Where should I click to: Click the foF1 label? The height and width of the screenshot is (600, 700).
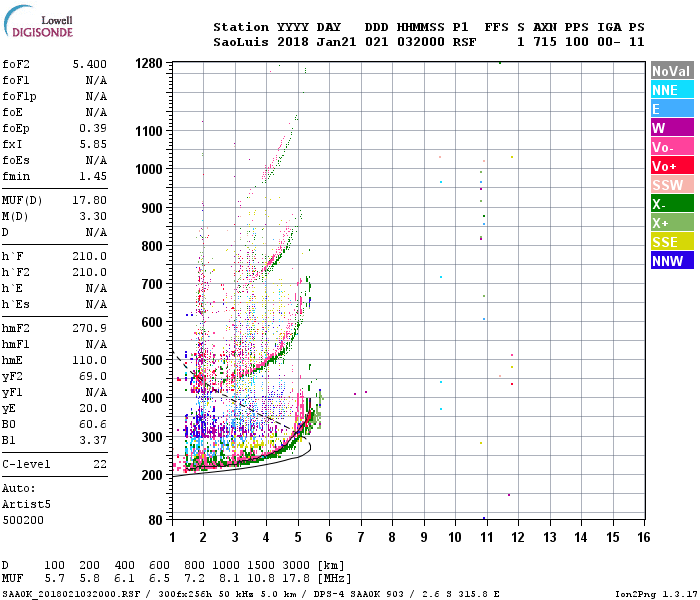[x=16, y=80]
